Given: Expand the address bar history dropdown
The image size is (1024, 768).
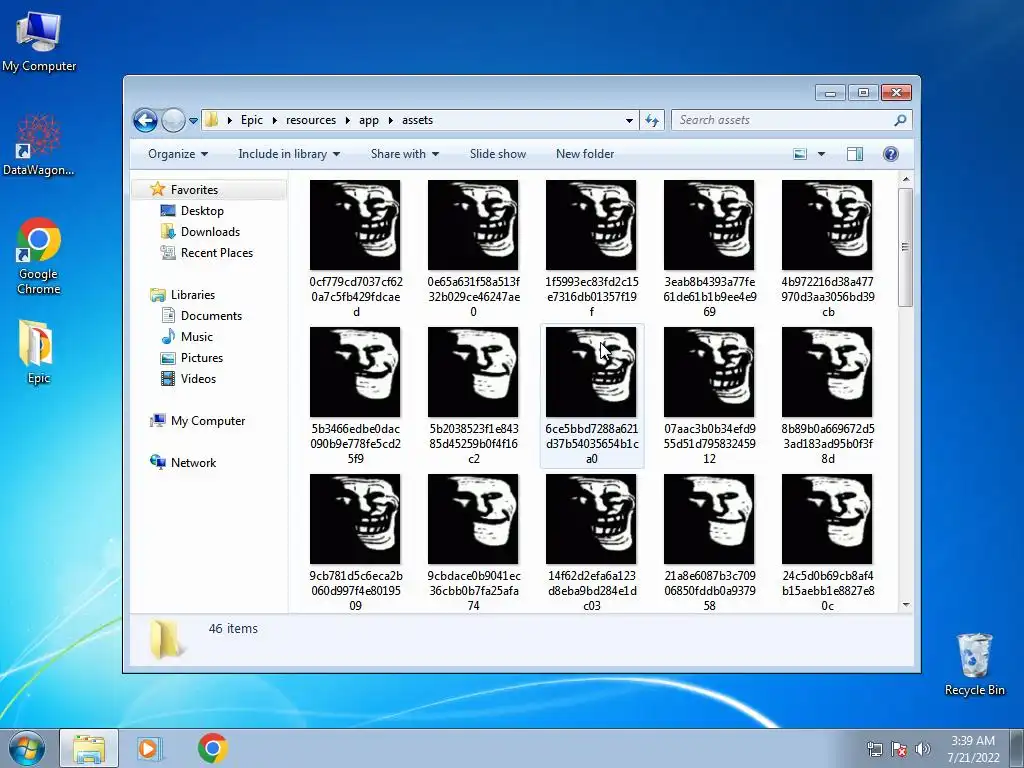Looking at the screenshot, I should point(629,121).
